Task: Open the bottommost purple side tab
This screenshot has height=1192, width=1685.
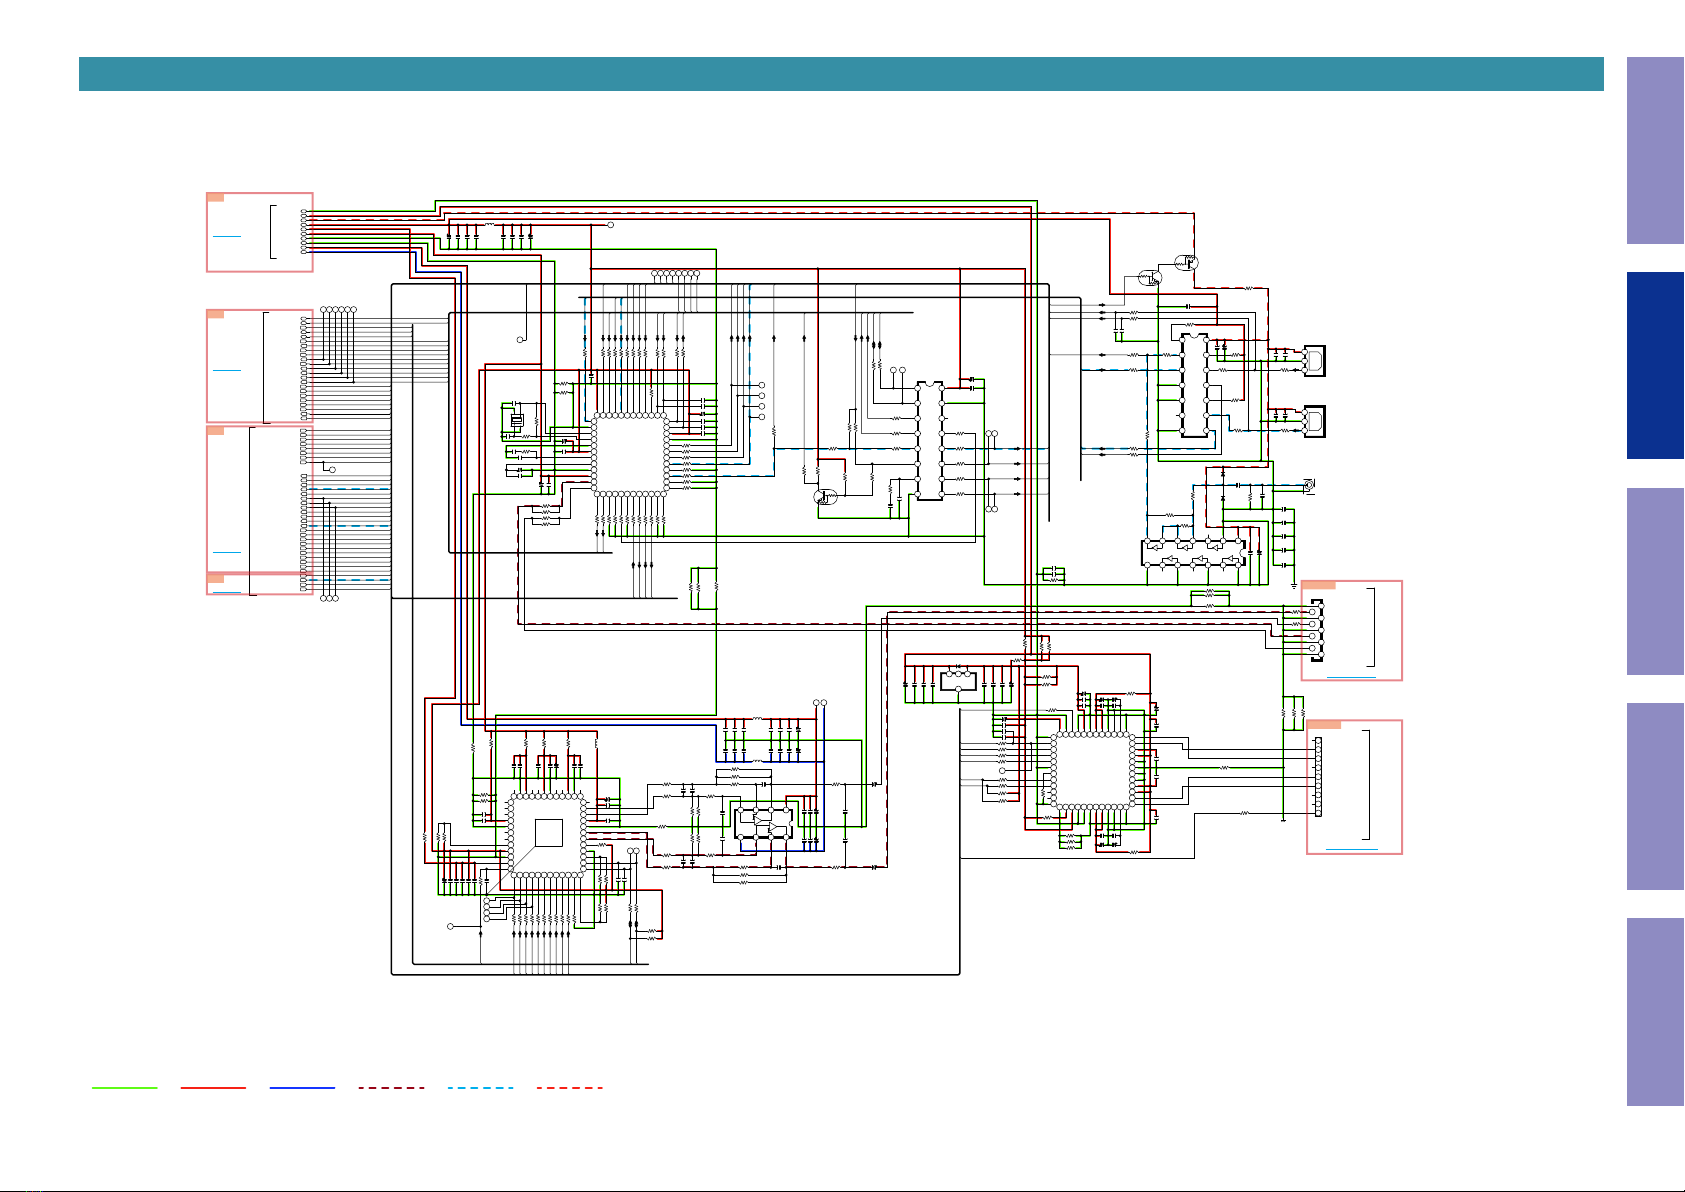Action: pyautogui.click(x=1655, y=1012)
